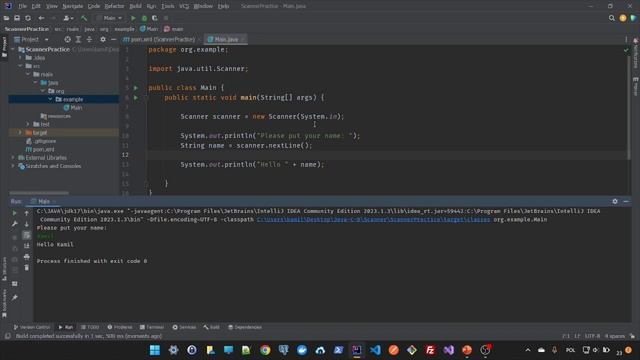
Task: Open the Run configuration Main dropdown
Action: (x=109, y=18)
